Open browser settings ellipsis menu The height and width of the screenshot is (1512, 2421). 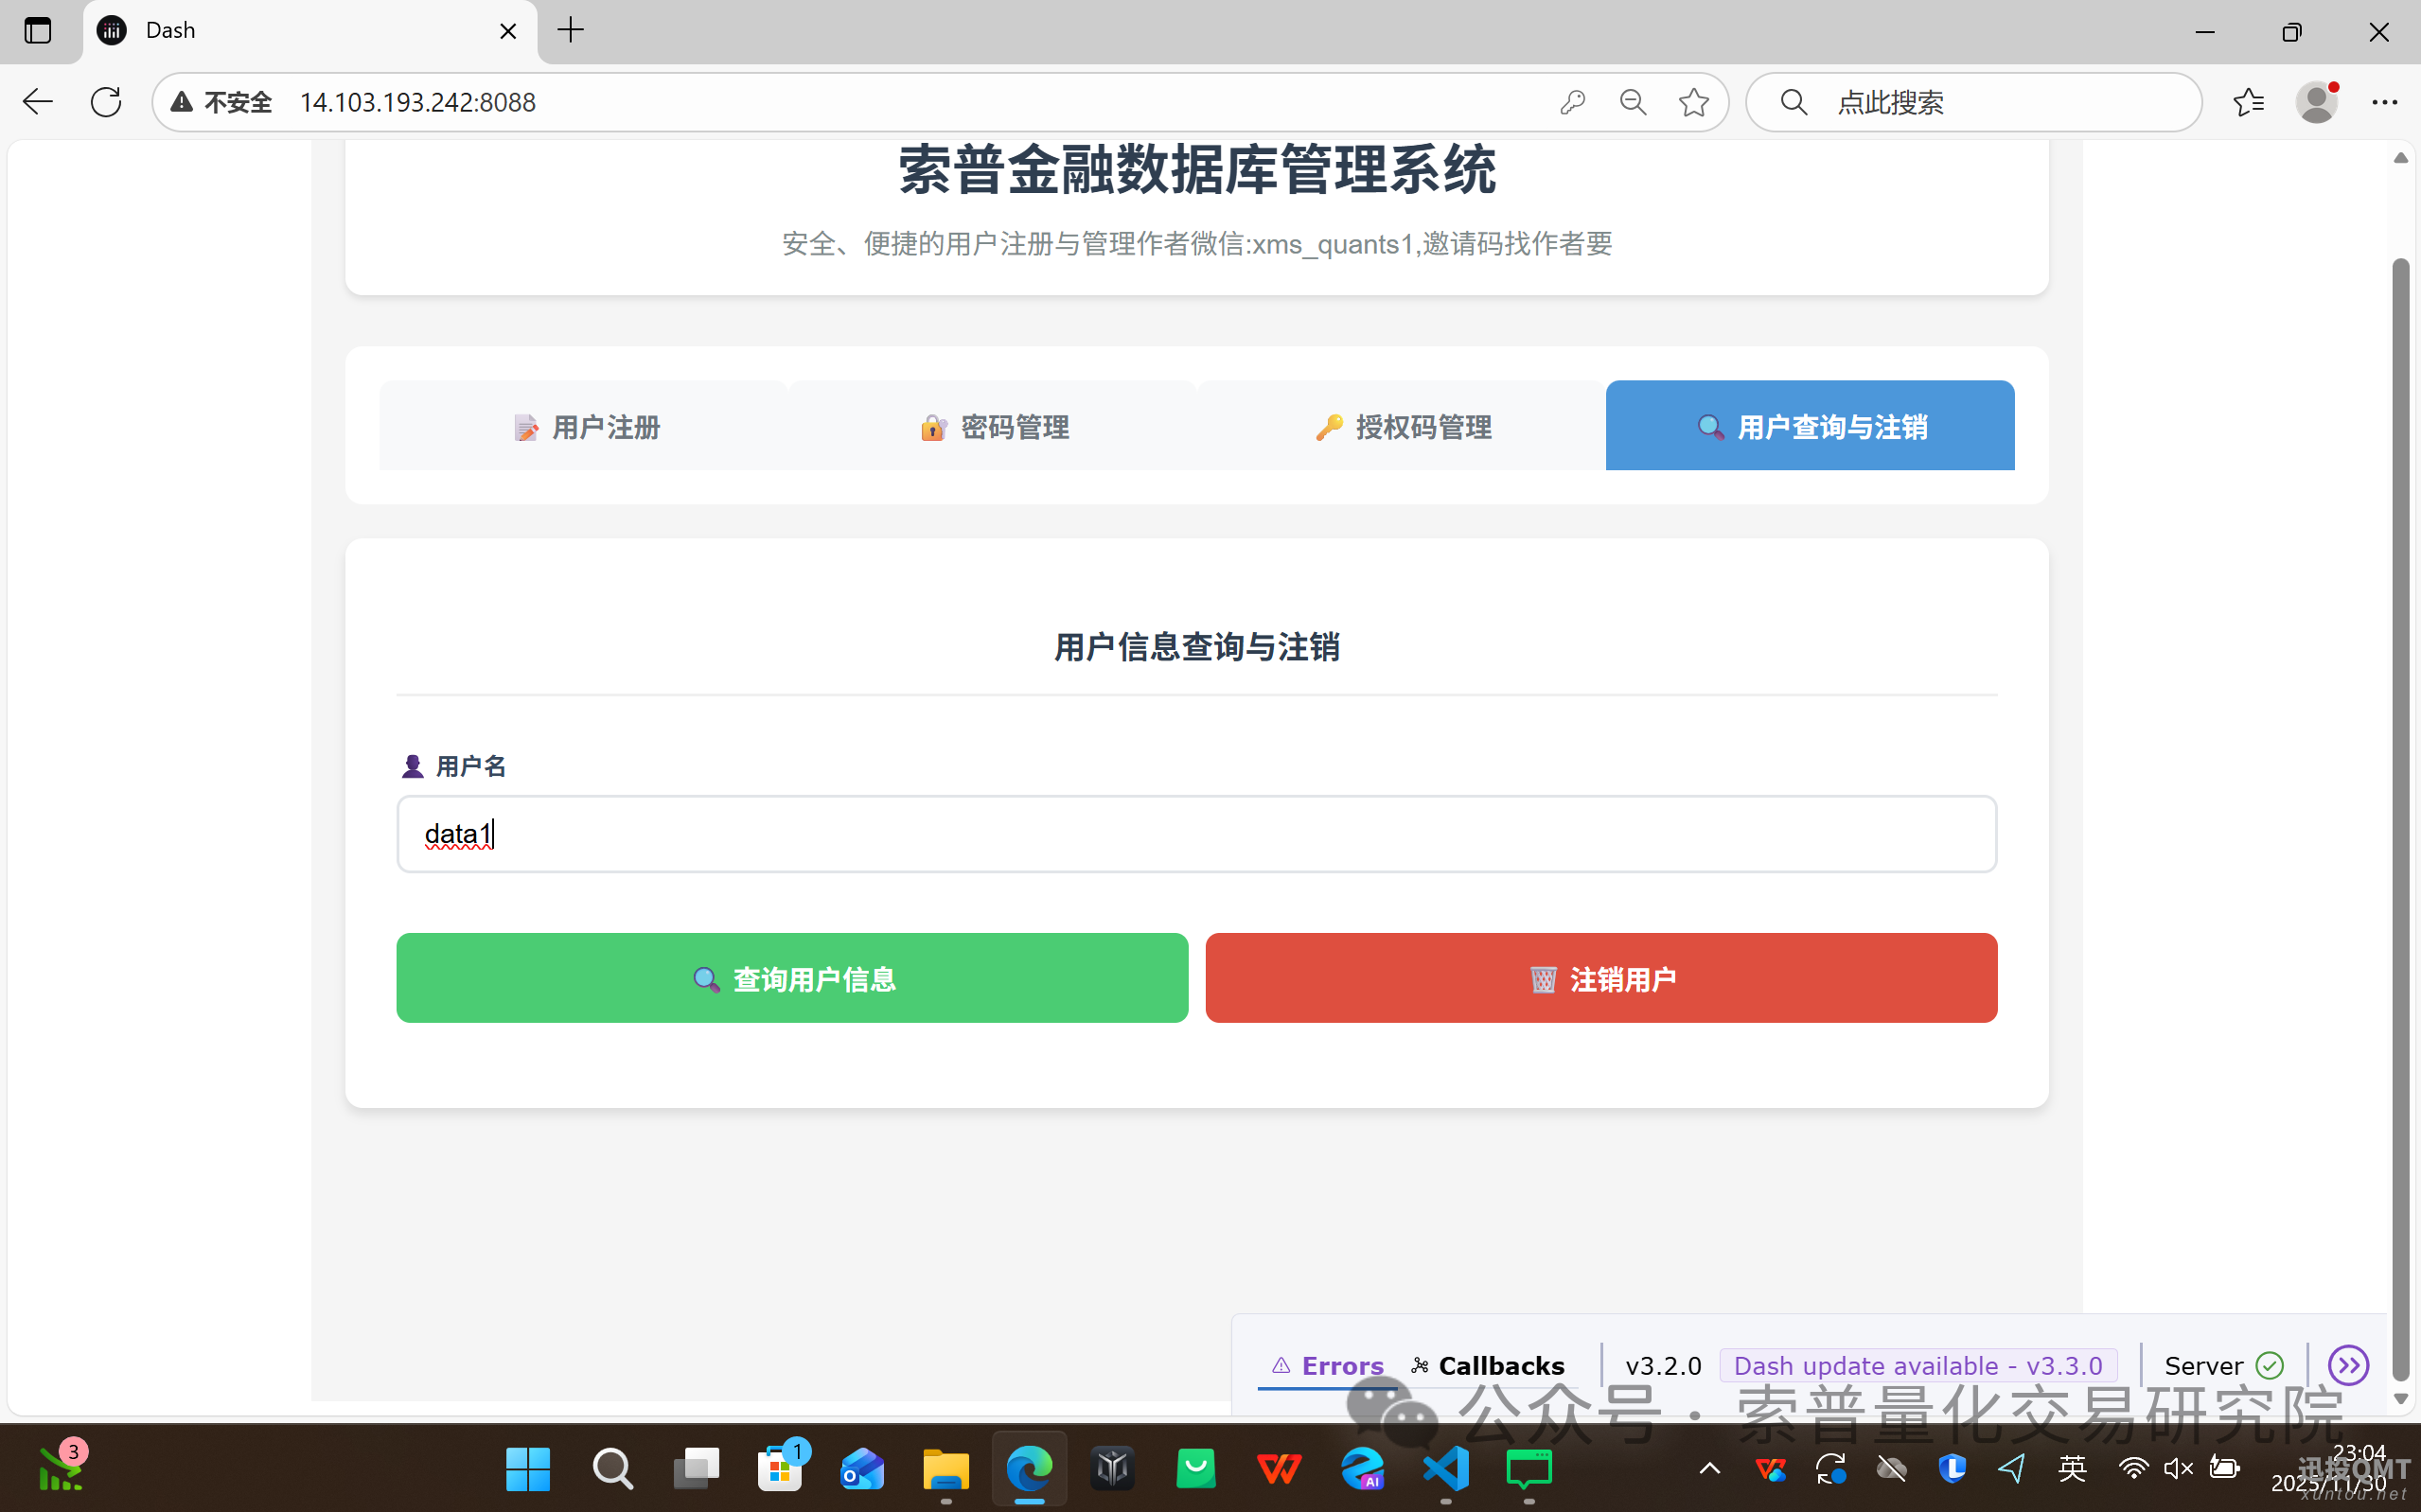2384,102
